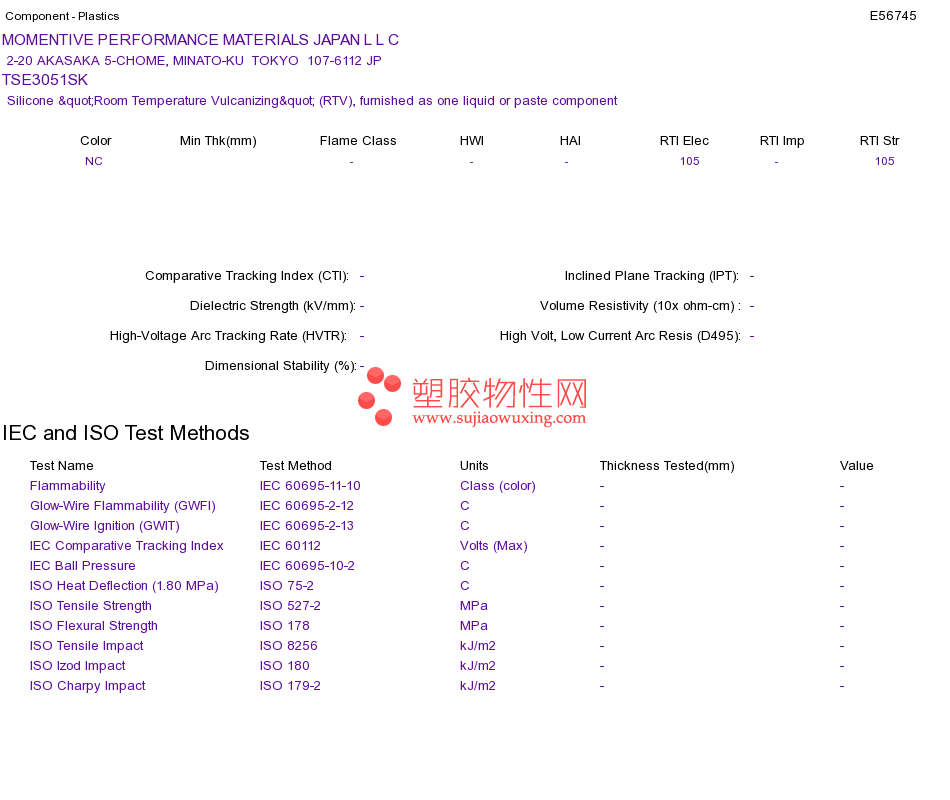Click the Test Name column header

click(62, 465)
